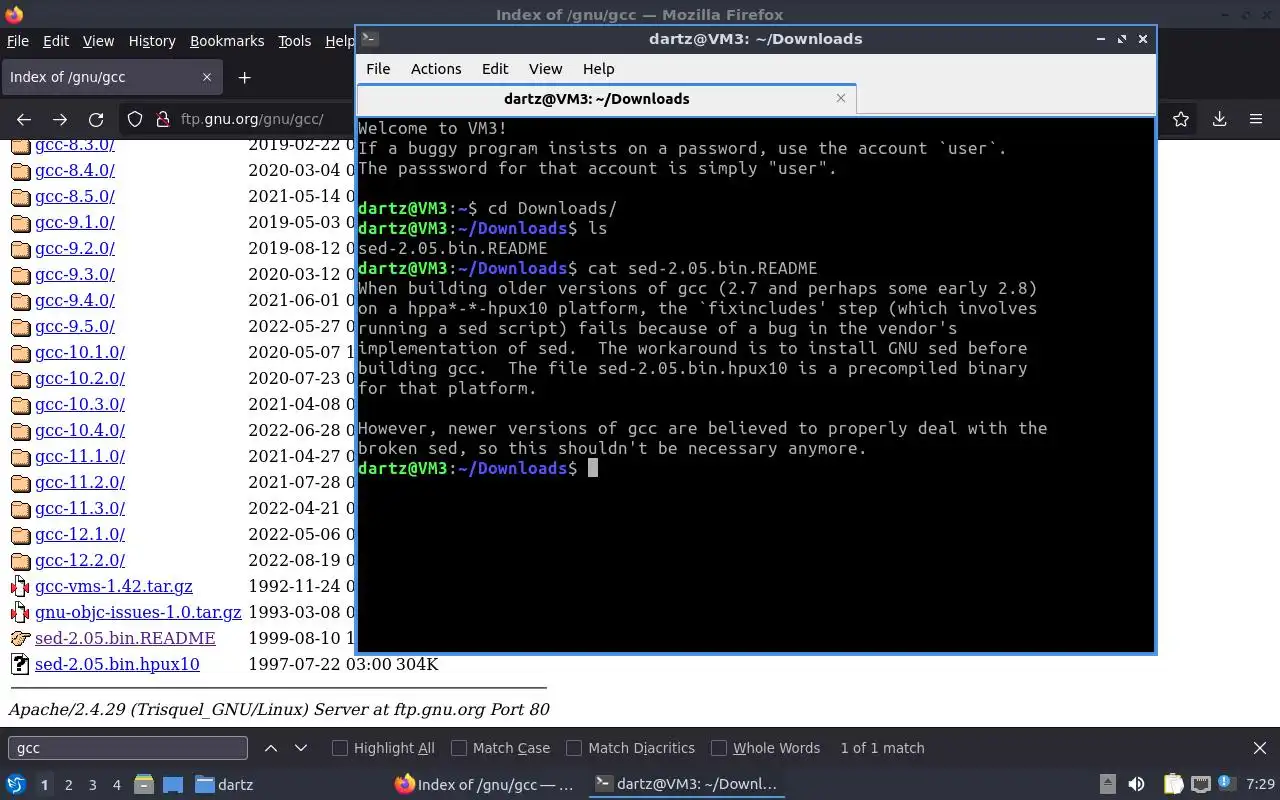Open dartz home folder in taskbar
Screen dimensions: 1280x800
[224, 785]
